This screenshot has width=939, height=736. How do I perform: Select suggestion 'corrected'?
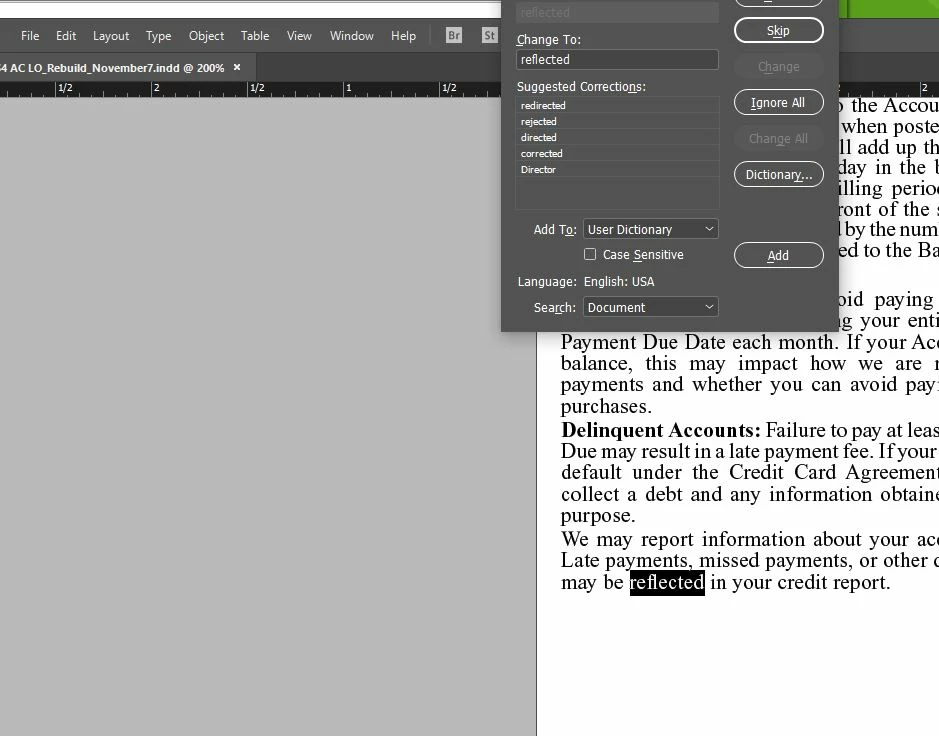617,153
